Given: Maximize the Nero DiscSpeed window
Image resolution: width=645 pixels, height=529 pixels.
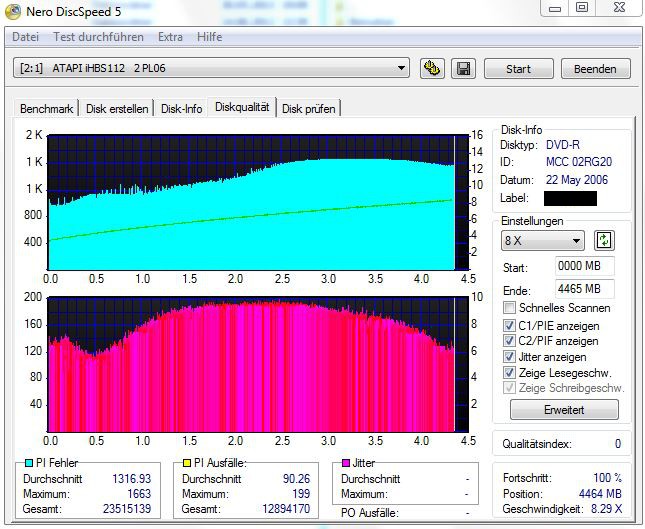Looking at the screenshot, I should (x=582, y=8).
